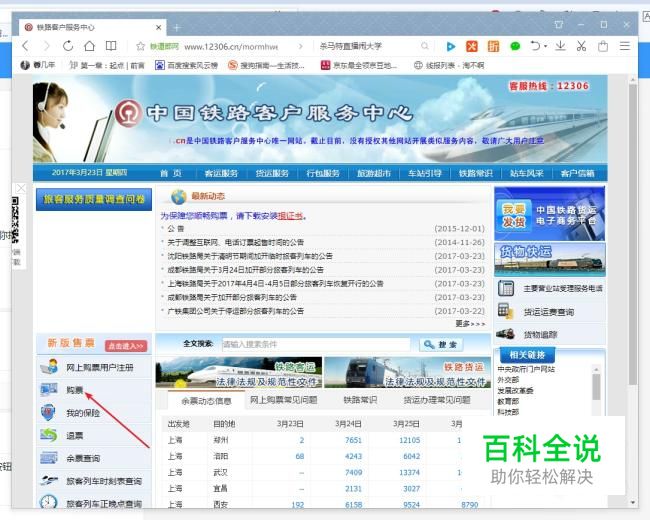Viewport: 650px width, 520px height.
Task: Open the 客户信箱 navigation item
Action: coord(577,173)
